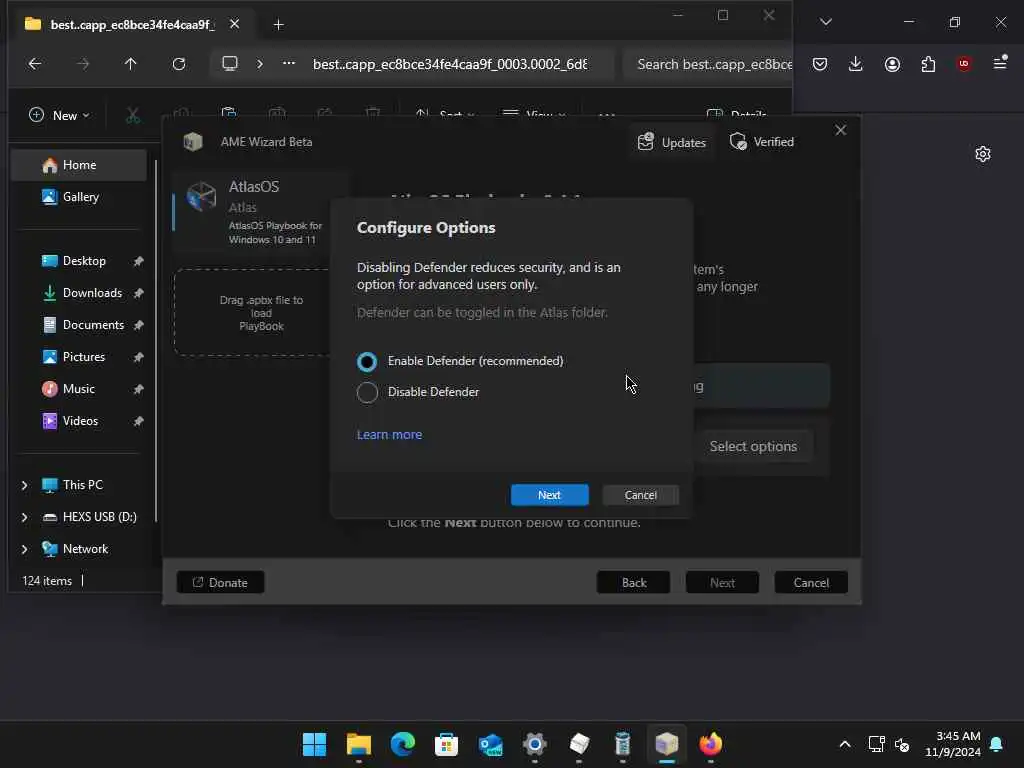The width and height of the screenshot is (1024, 768).
Task: Open Pictures in quick access
Action: (79, 357)
